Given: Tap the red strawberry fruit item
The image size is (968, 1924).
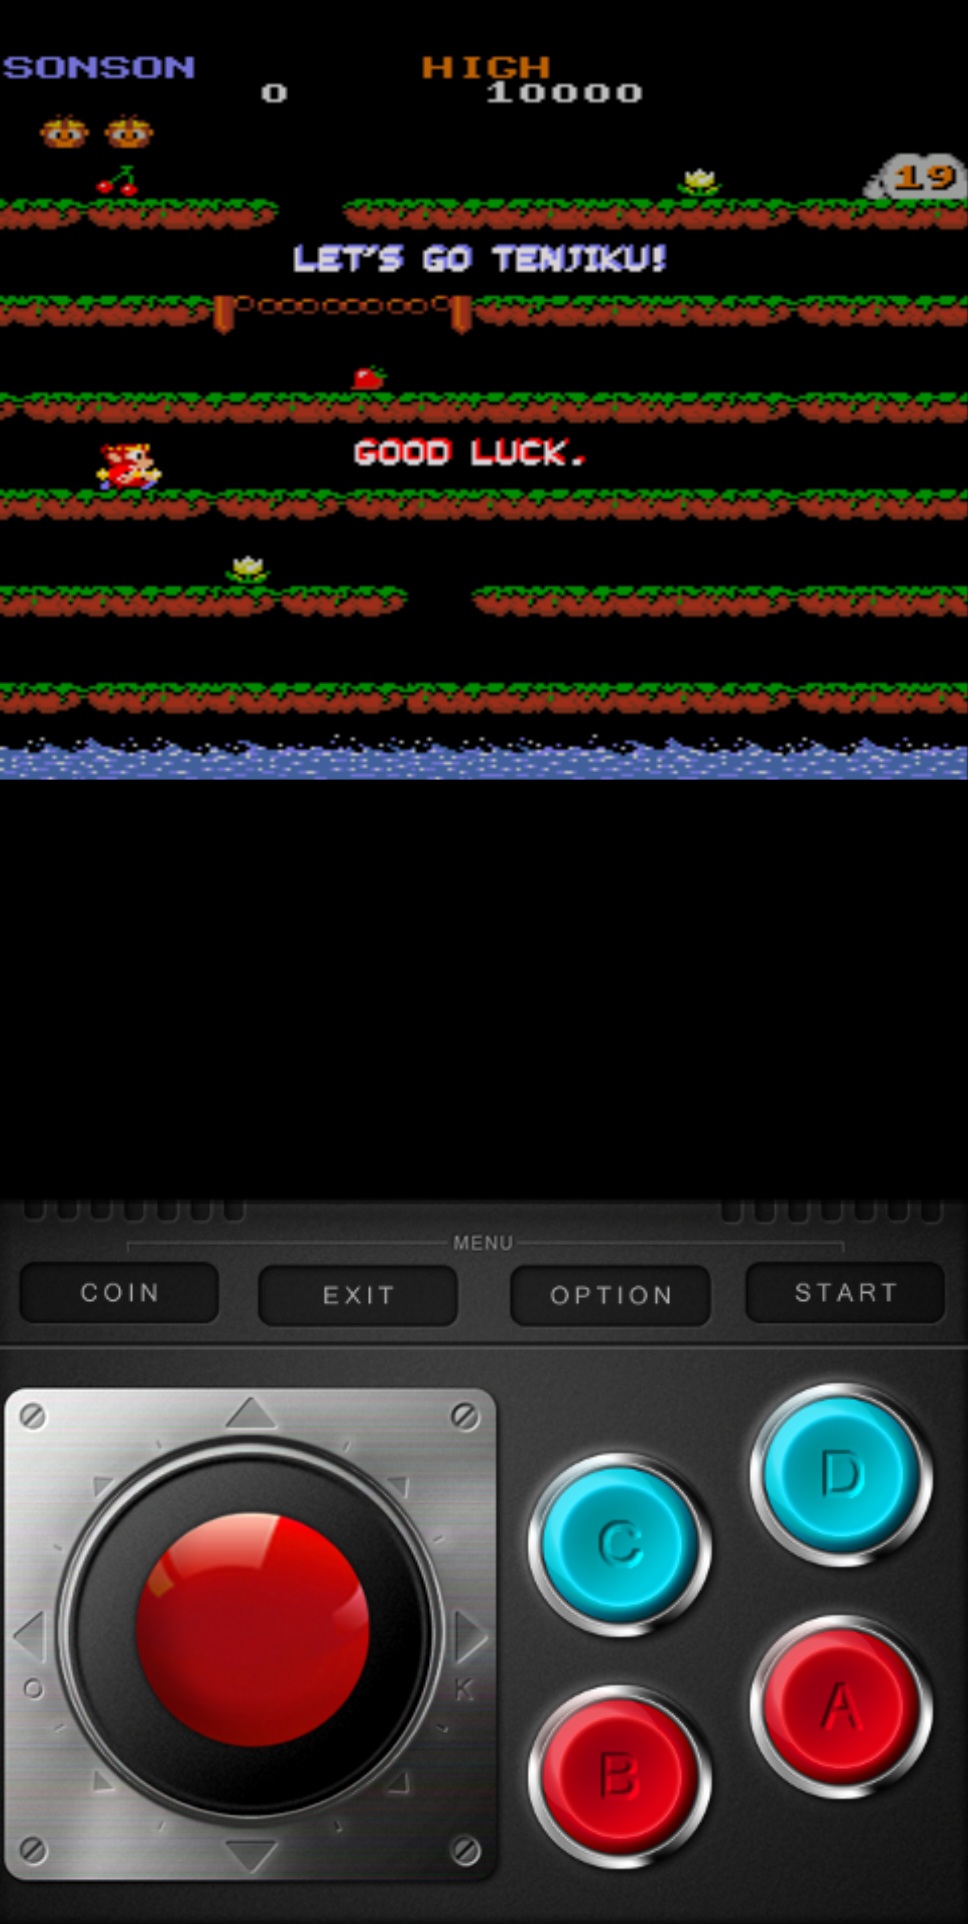Looking at the screenshot, I should pyautogui.click(x=368, y=377).
